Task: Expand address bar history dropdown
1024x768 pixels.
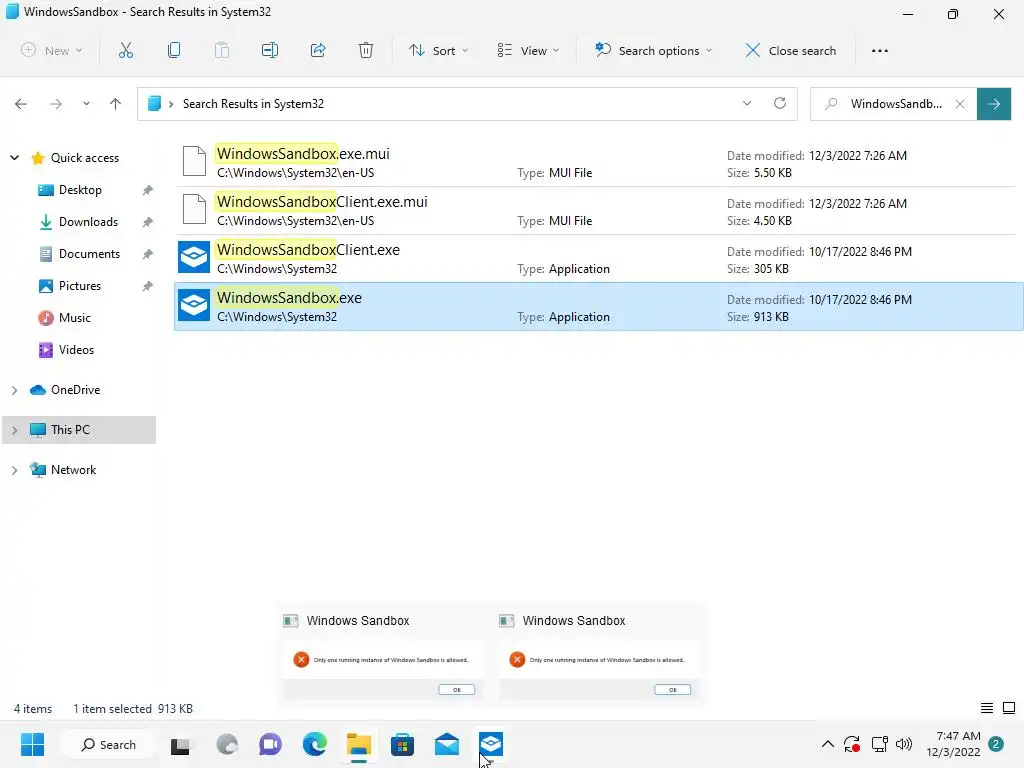Action: click(x=746, y=103)
